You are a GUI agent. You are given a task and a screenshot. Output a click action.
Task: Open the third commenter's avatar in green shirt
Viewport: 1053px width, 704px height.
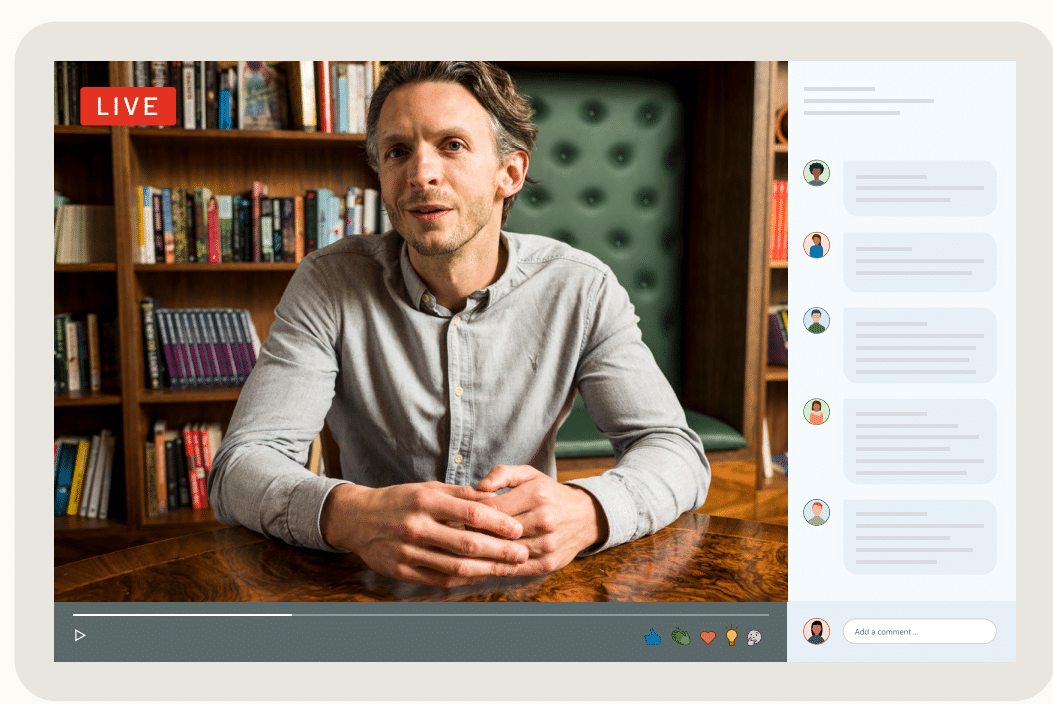[x=817, y=320]
